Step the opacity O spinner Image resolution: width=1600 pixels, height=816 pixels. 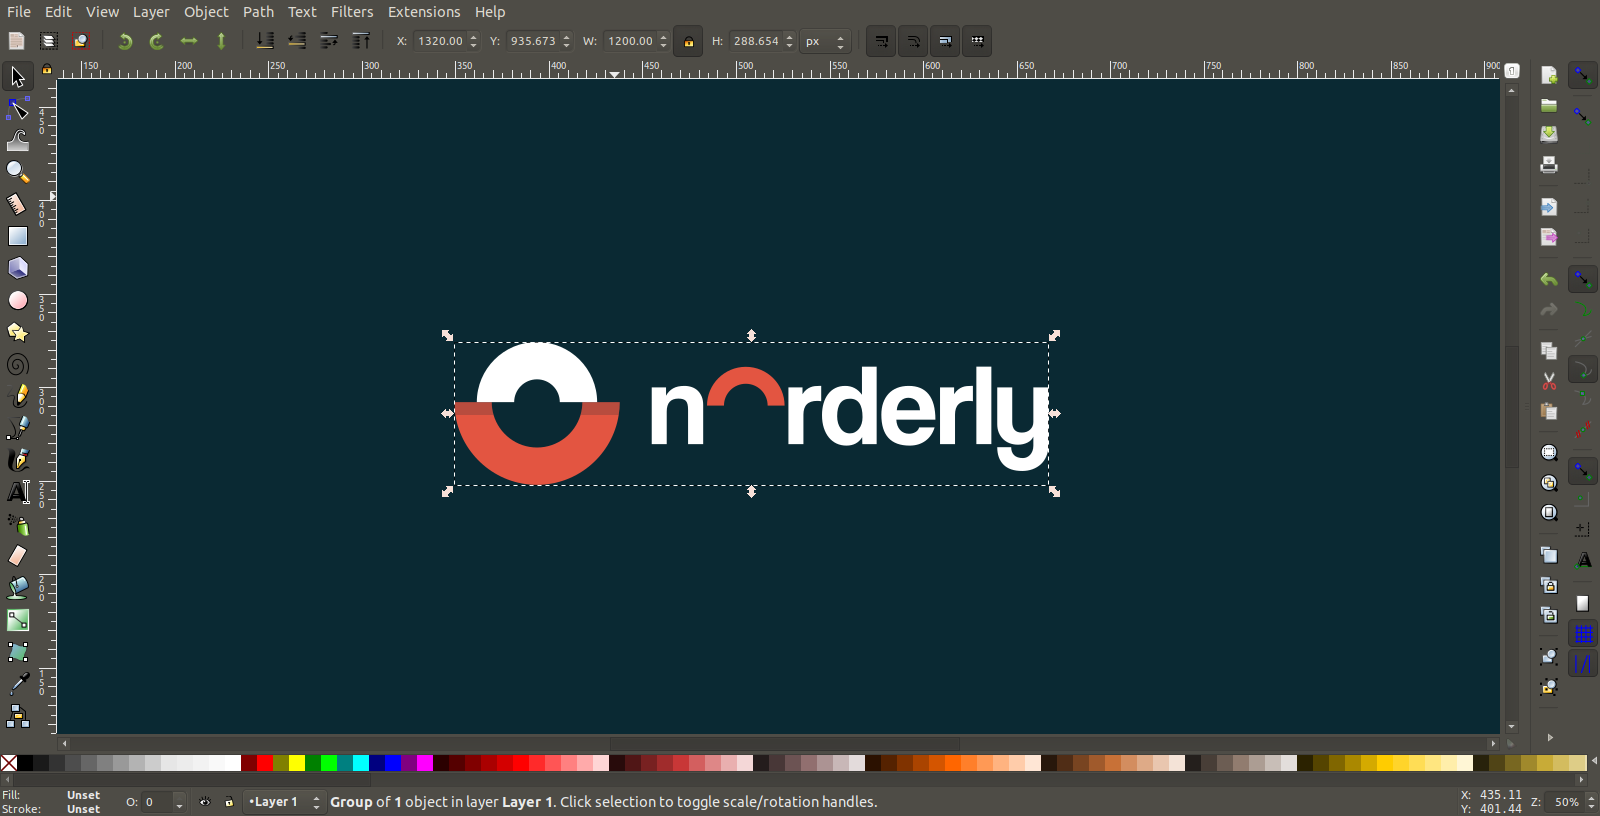[x=179, y=802]
